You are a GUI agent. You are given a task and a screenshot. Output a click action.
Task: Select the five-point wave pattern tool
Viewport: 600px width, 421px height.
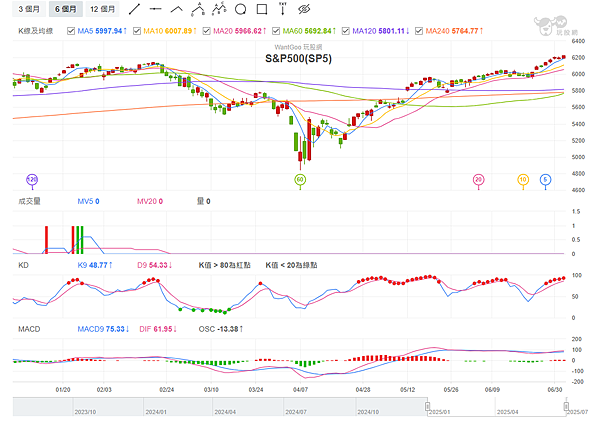click(219, 9)
